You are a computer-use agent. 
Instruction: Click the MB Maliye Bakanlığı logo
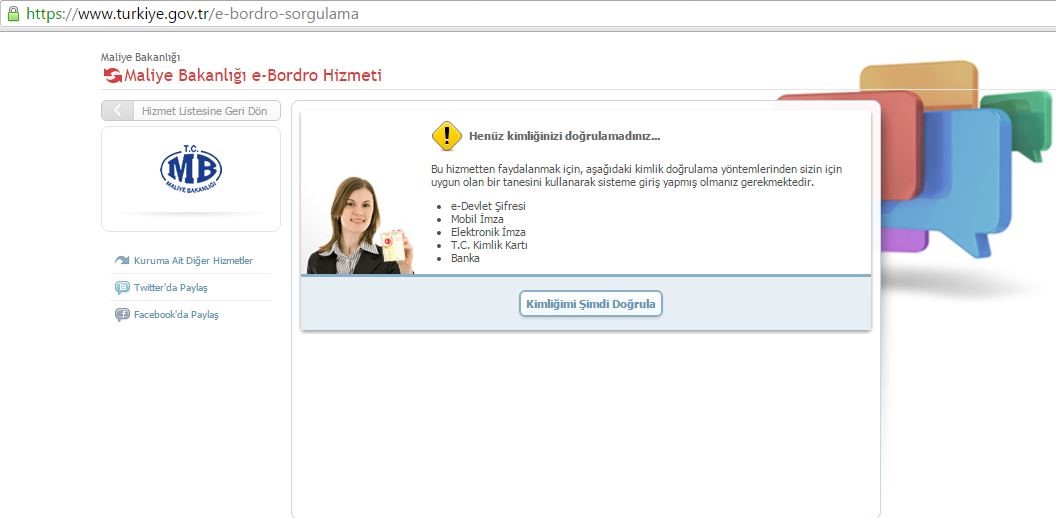(191, 169)
